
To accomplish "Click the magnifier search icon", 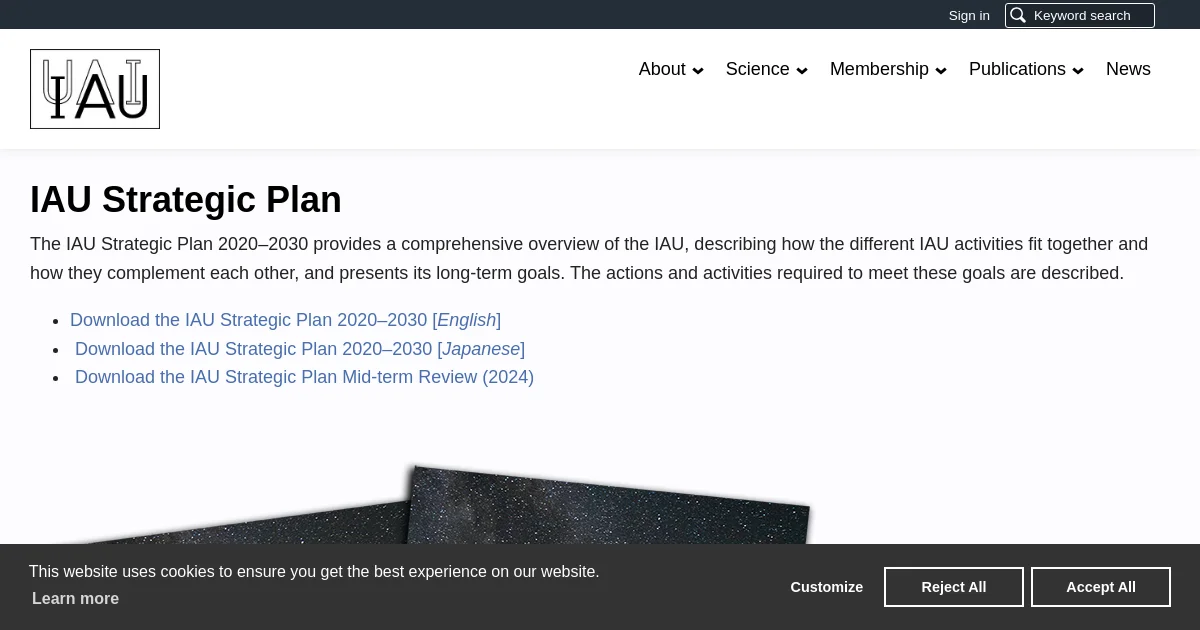I will [1018, 15].
